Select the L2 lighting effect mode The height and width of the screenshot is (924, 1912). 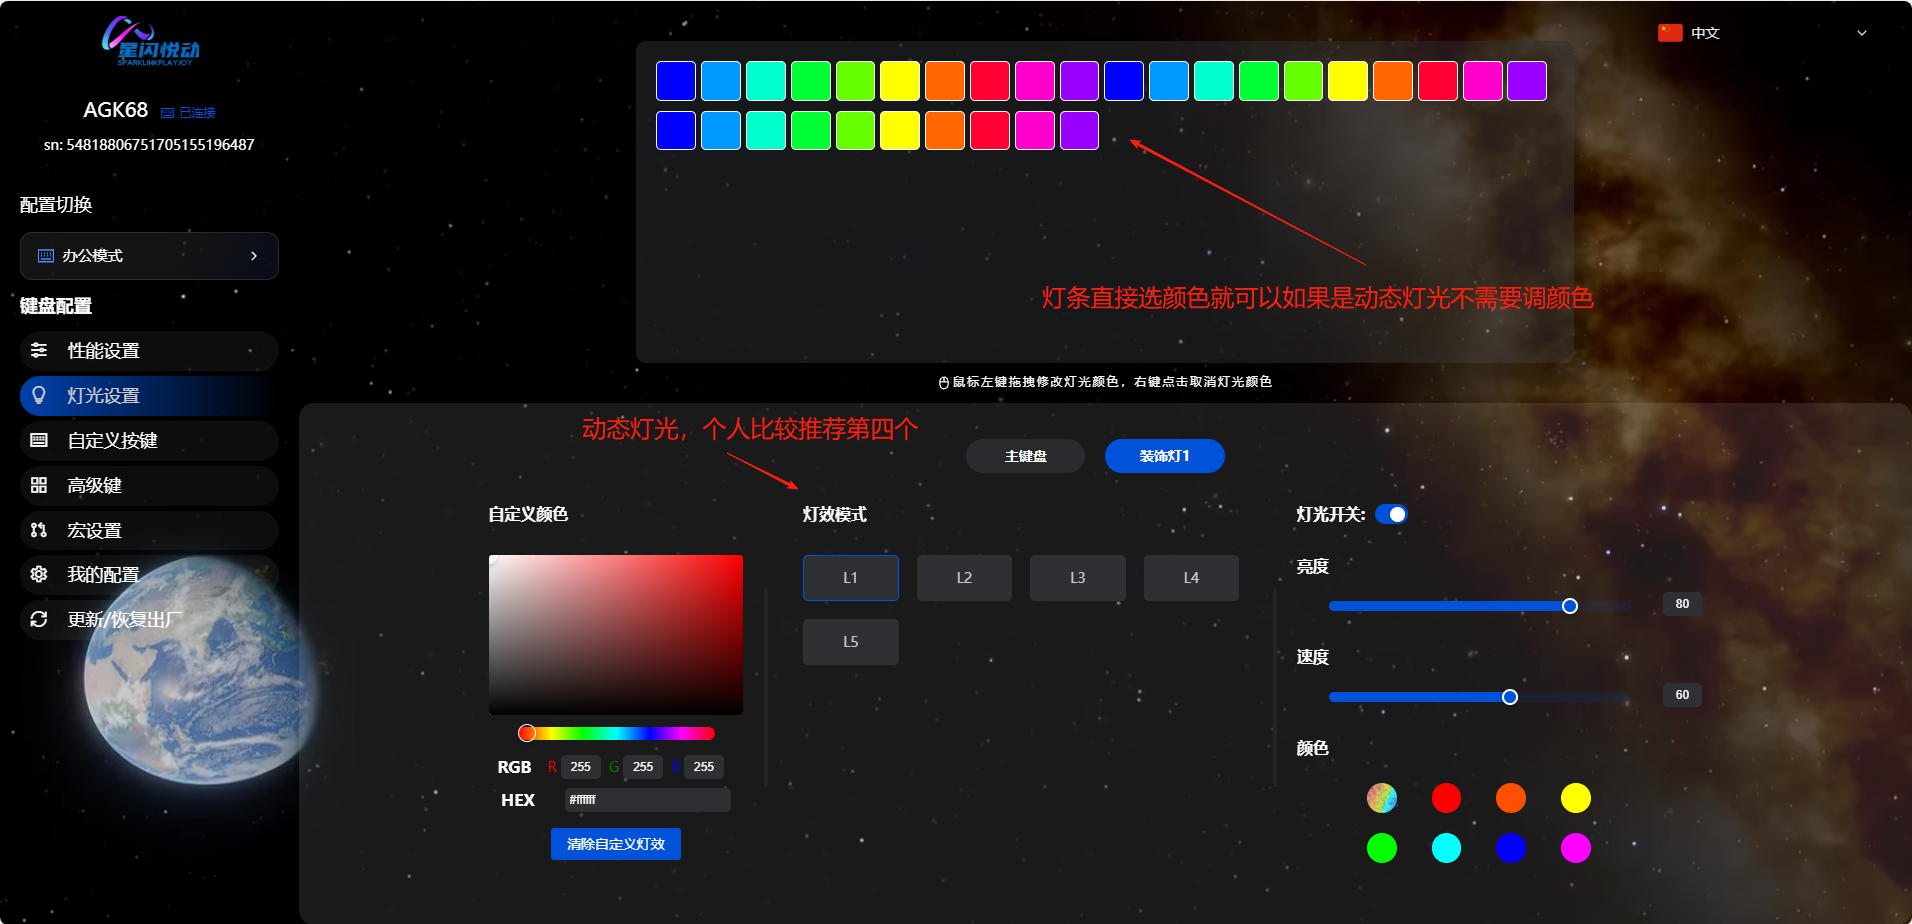click(x=964, y=578)
